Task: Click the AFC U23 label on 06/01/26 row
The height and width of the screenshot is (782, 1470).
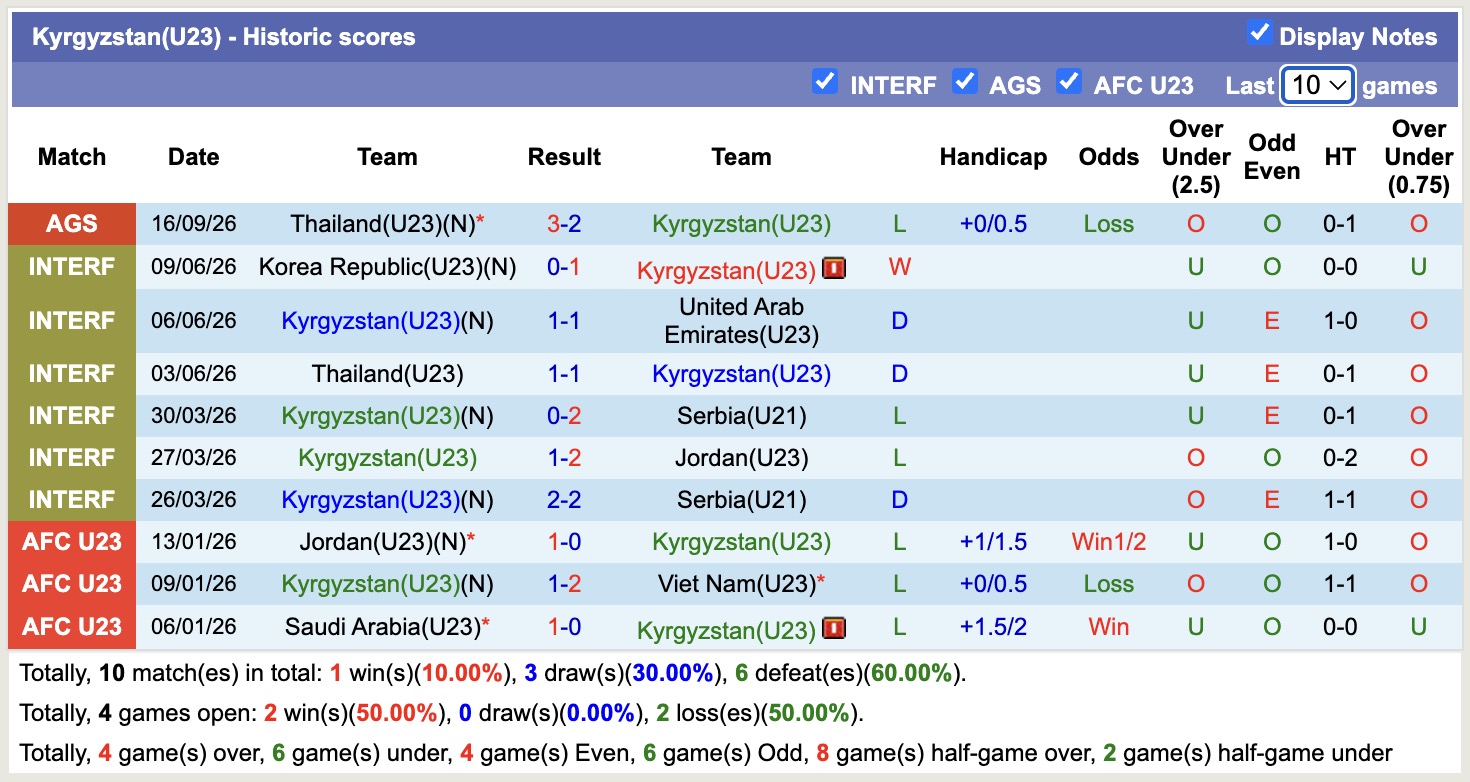Action: click(x=72, y=627)
